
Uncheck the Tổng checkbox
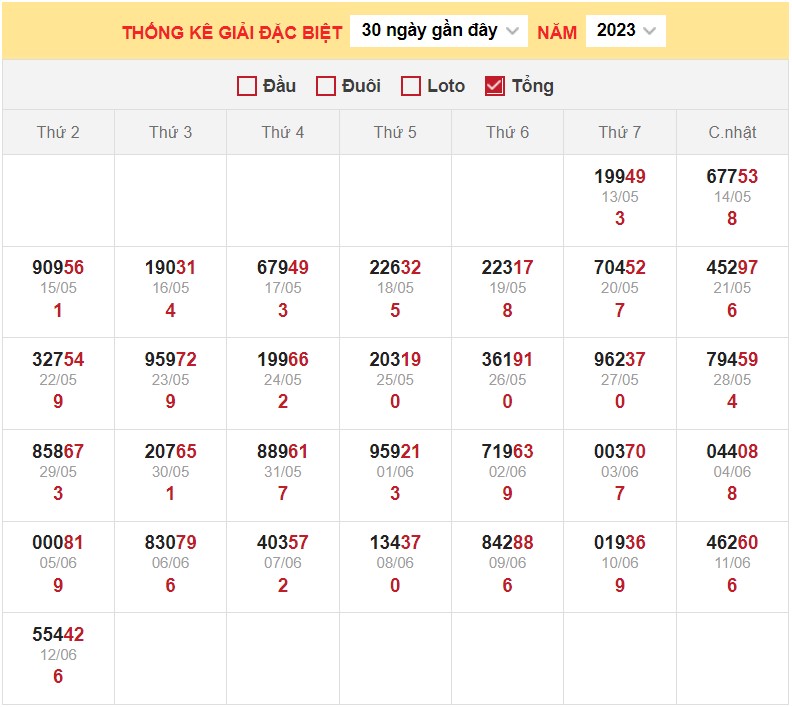pos(494,86)
